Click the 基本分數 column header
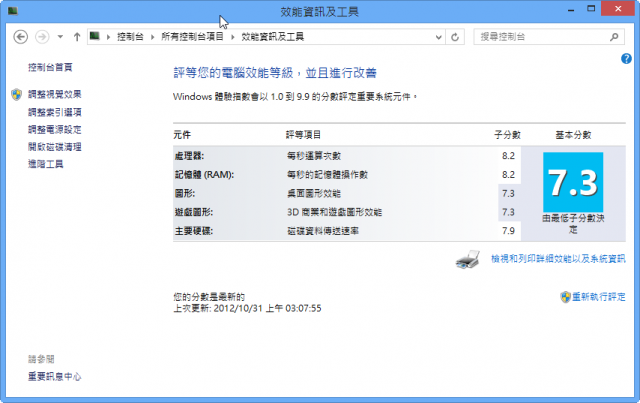 pos(573,135)
